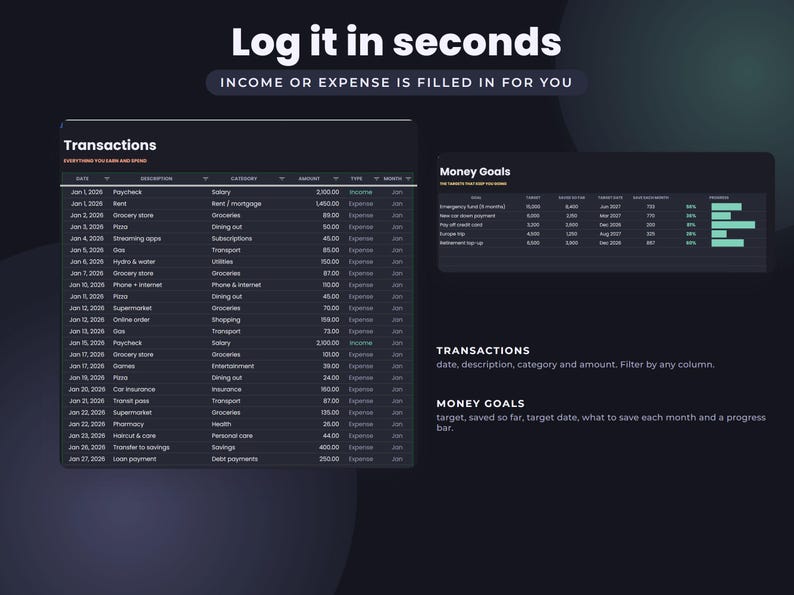Select the 'Streaming apps' description cell
Viewport: 794px width, 595px height.
[x=137, y=239]
